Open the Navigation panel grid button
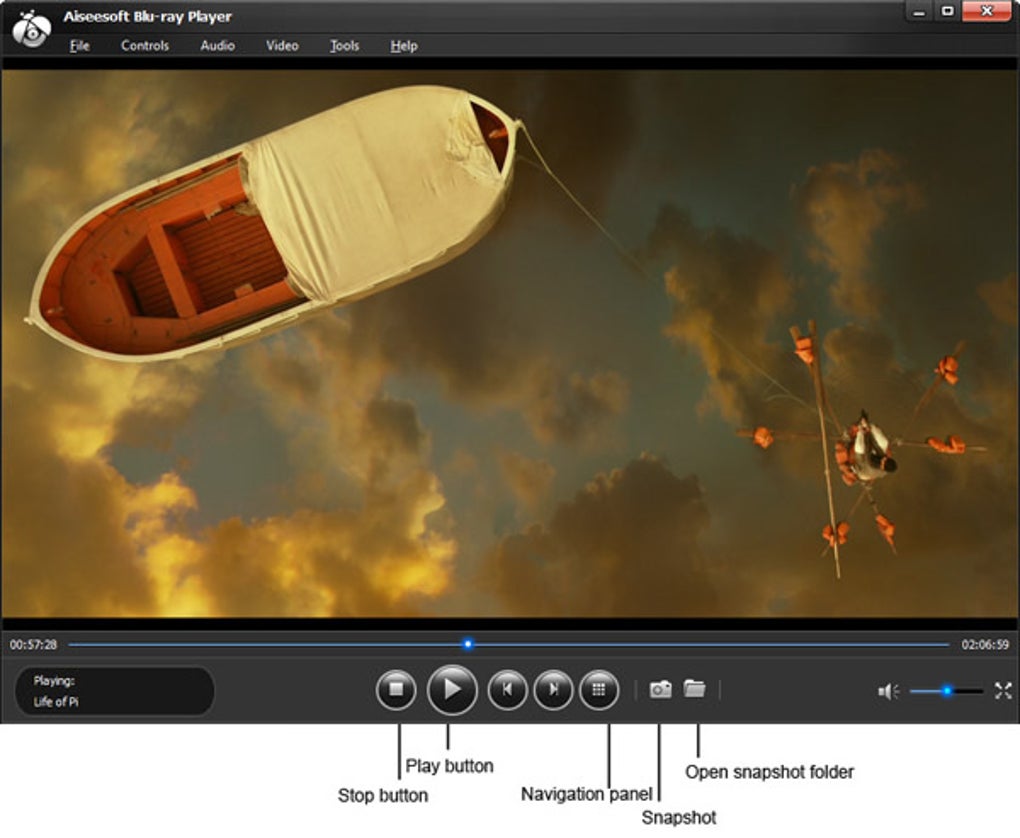 click(x=599, y=689)
